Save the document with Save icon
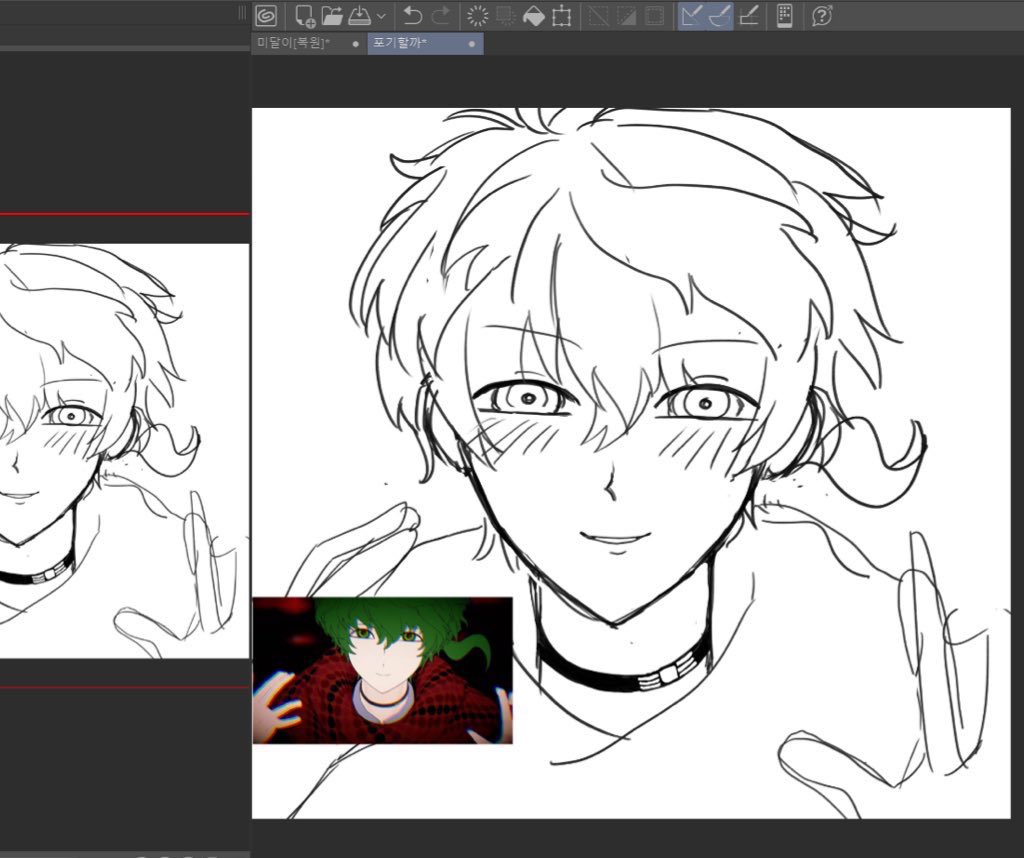Viewport: 1024px width, 858px height. coord(359,15)
